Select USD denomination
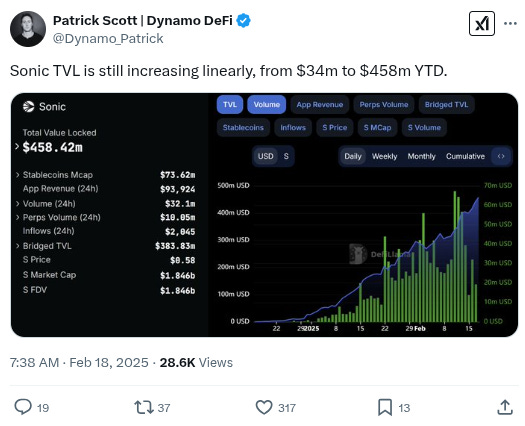The width and height of the screenshot is (525, 426). coord(266,156)
